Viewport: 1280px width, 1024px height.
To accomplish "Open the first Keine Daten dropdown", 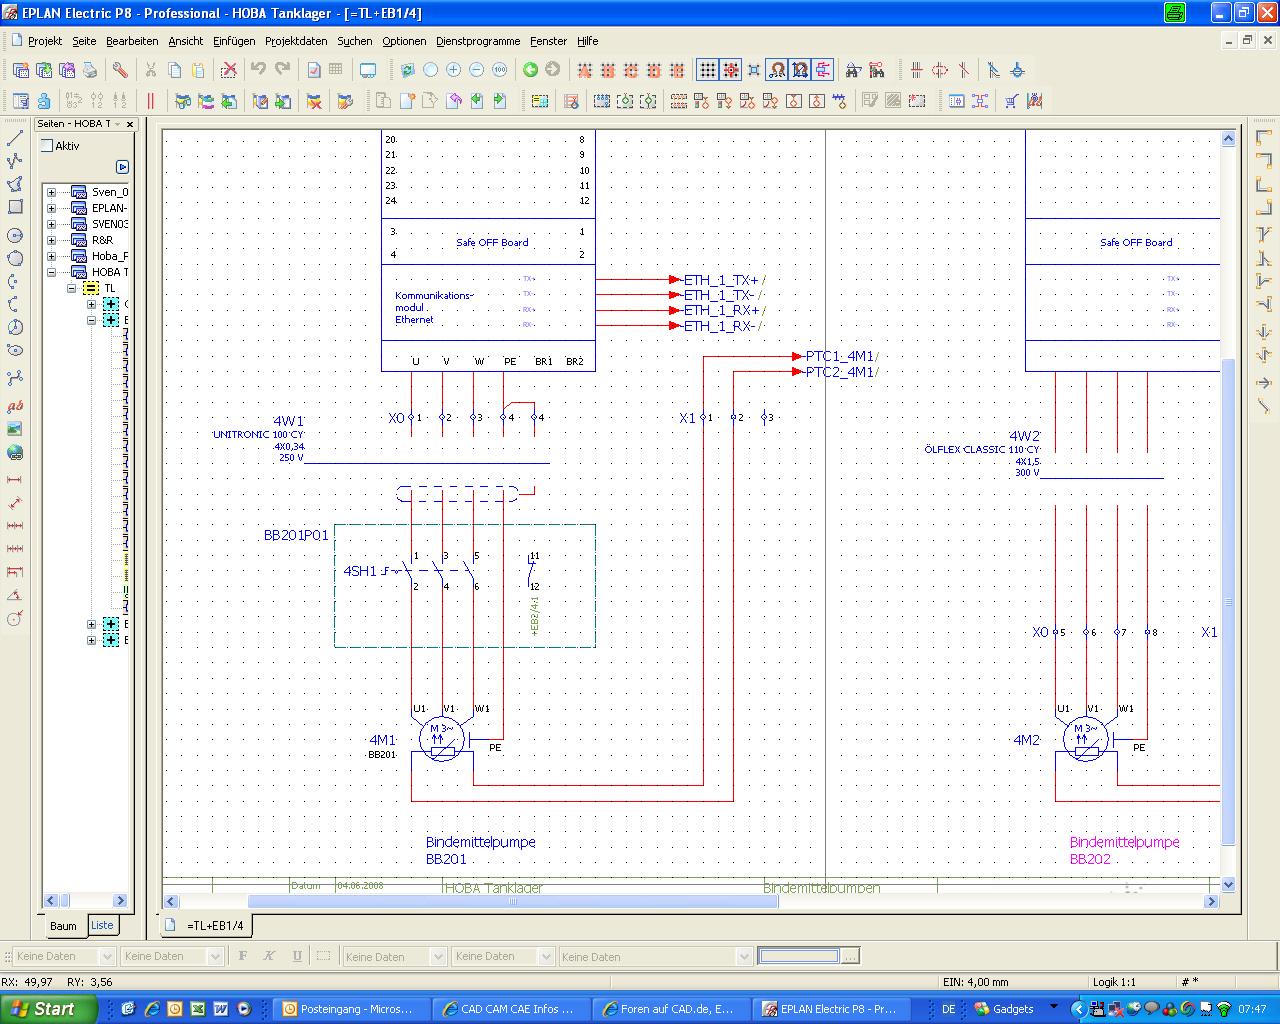I will pos(108,957).
